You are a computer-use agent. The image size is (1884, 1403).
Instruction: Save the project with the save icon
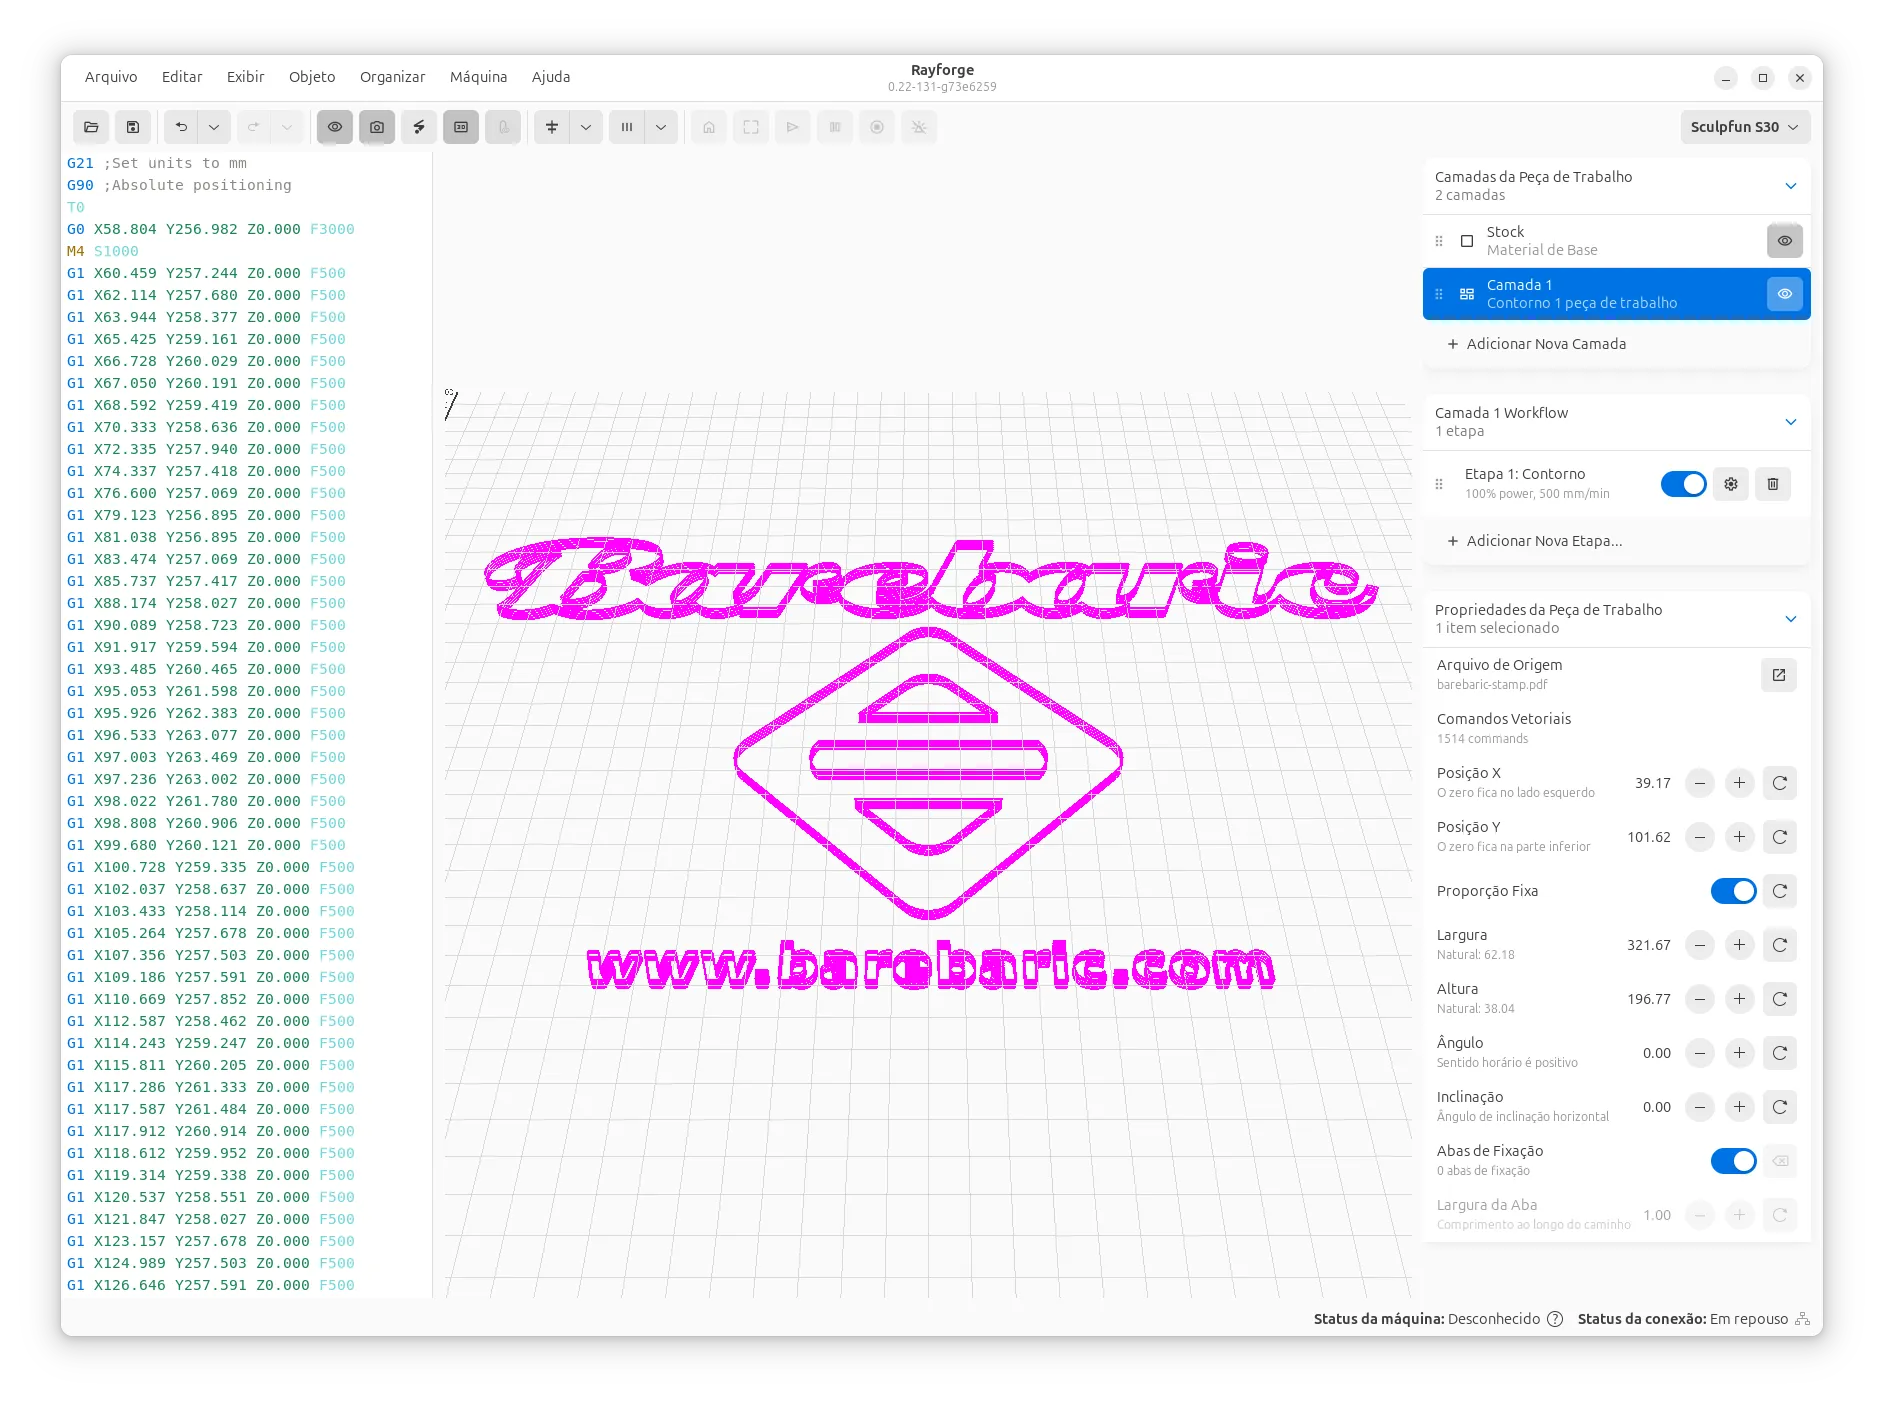tap(133, 127)
